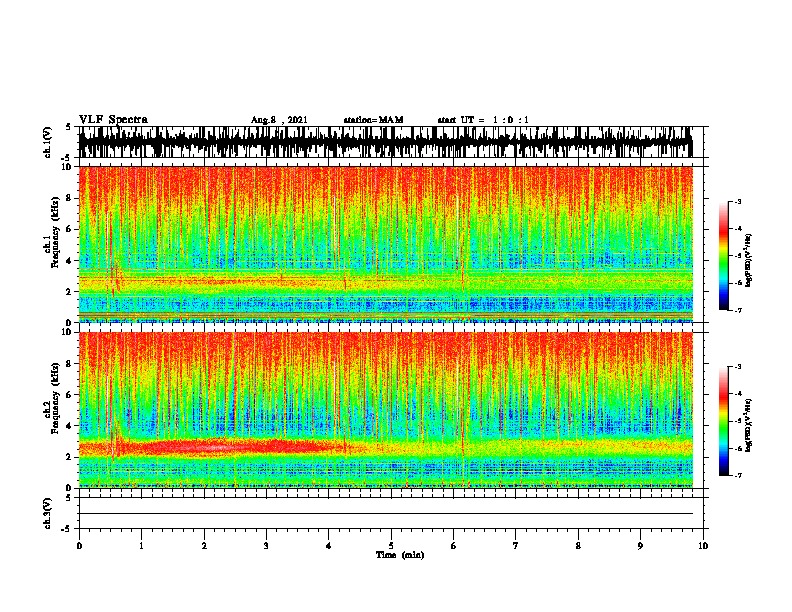
Task: Select the ch.3(V) axis label
Action: tap(47, 513)
